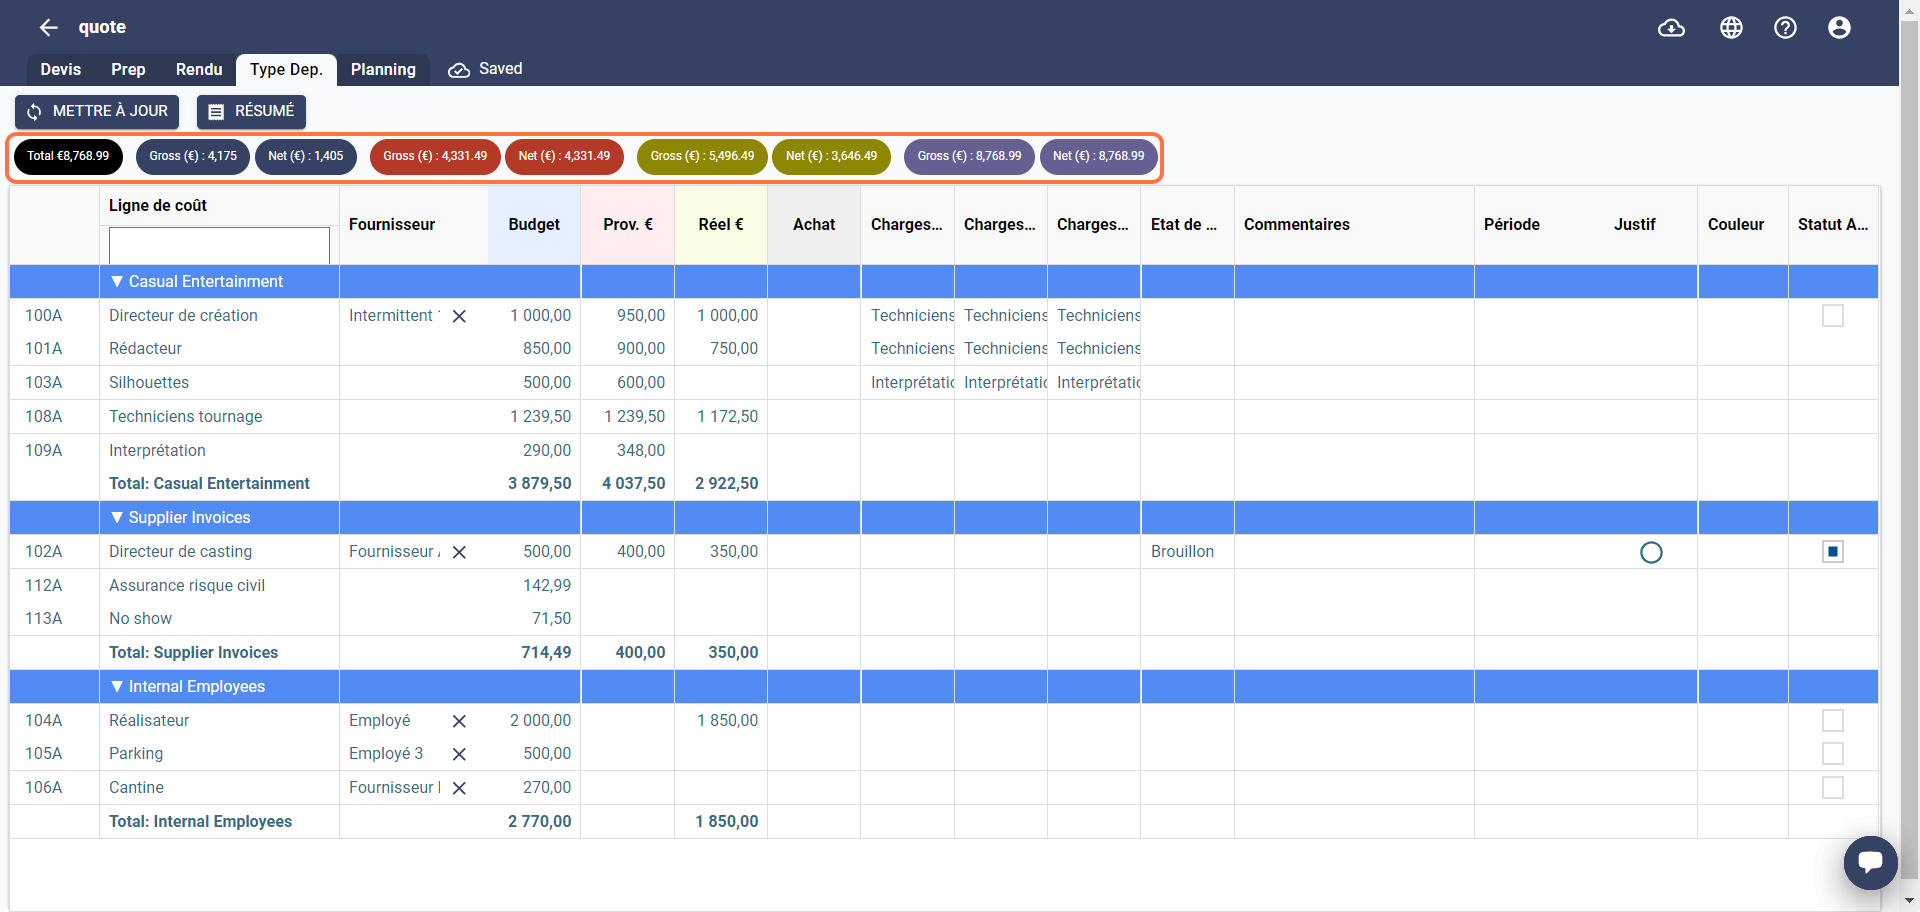Tick the Statut checkbox for Directeur de création
Image resolution: width=1920 pixels, height=912 pixels.
coord(1832,316)
